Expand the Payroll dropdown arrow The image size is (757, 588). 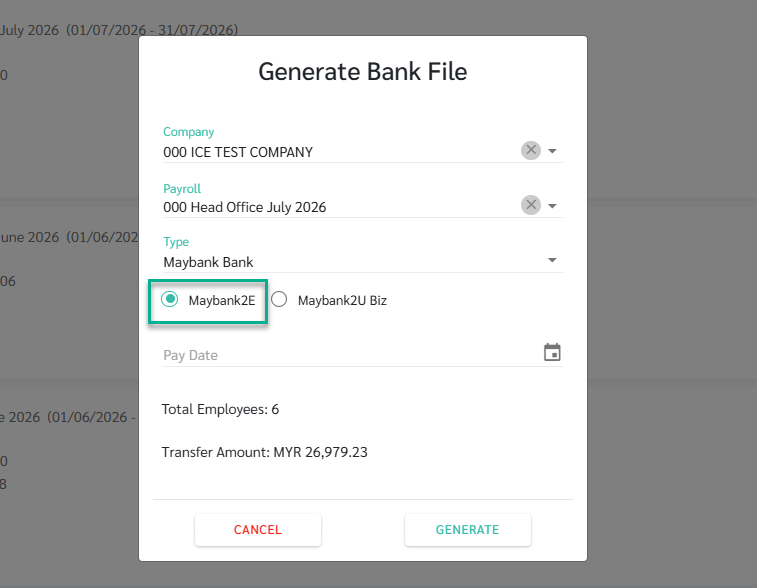tap(552, 206)
